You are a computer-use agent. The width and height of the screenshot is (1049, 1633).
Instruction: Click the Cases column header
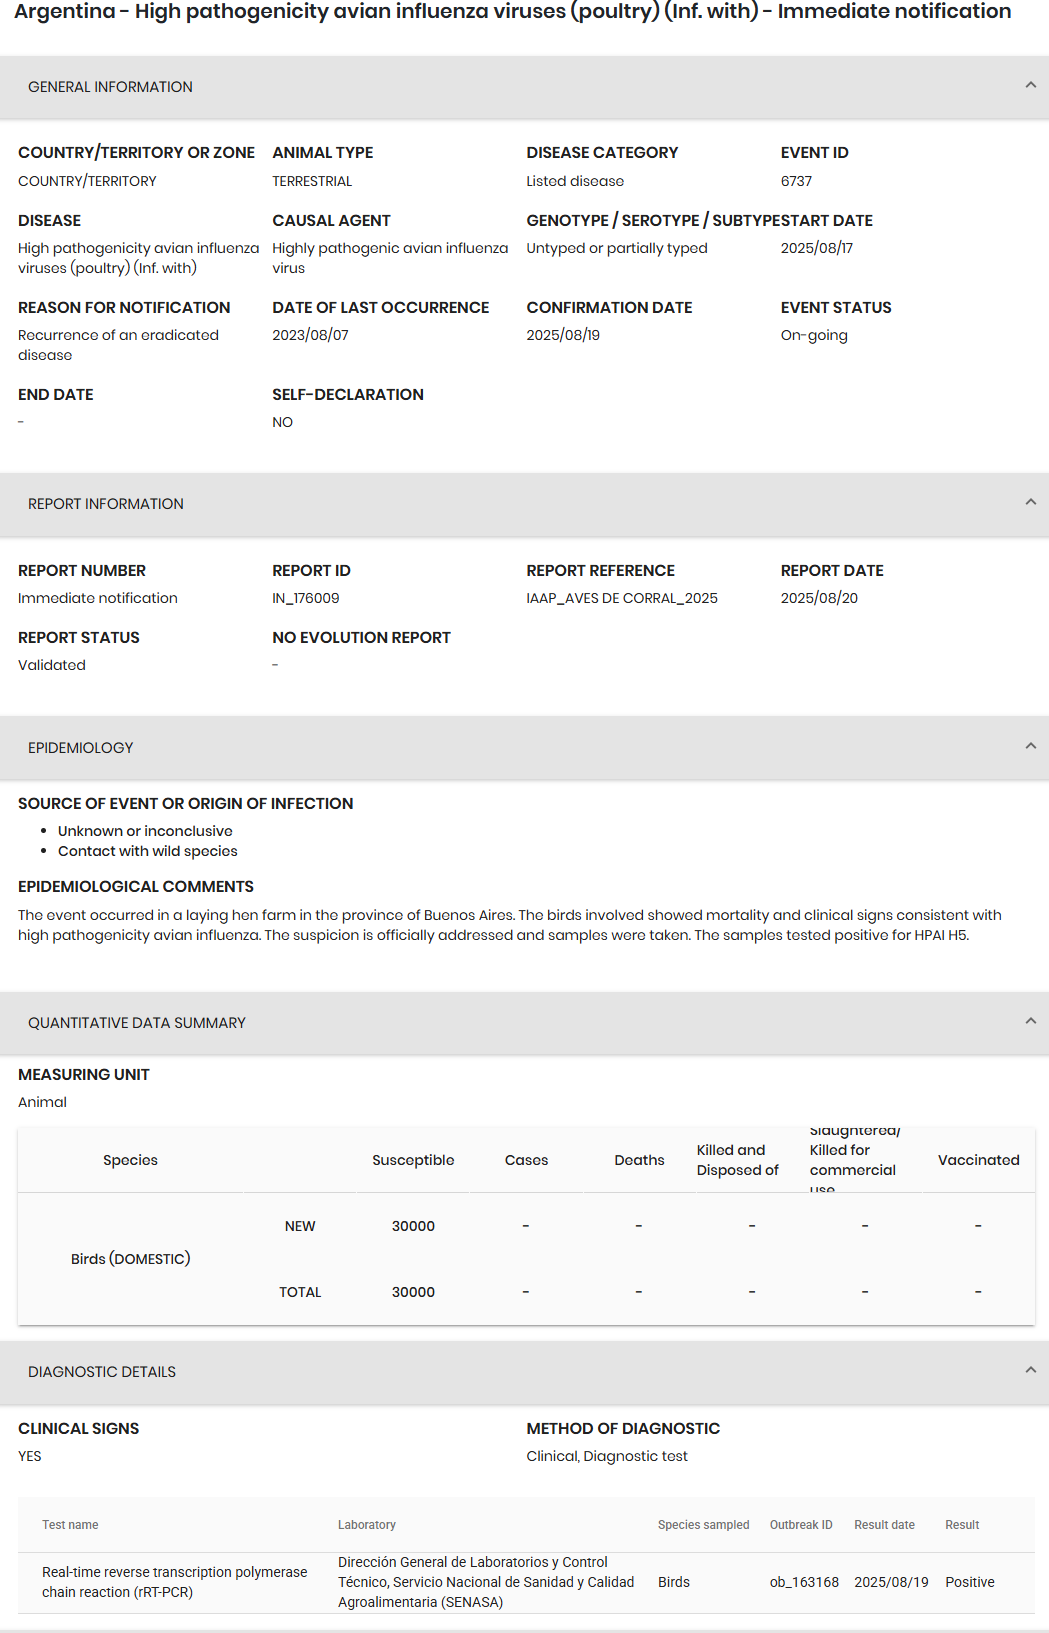[x=526, y=1160]
